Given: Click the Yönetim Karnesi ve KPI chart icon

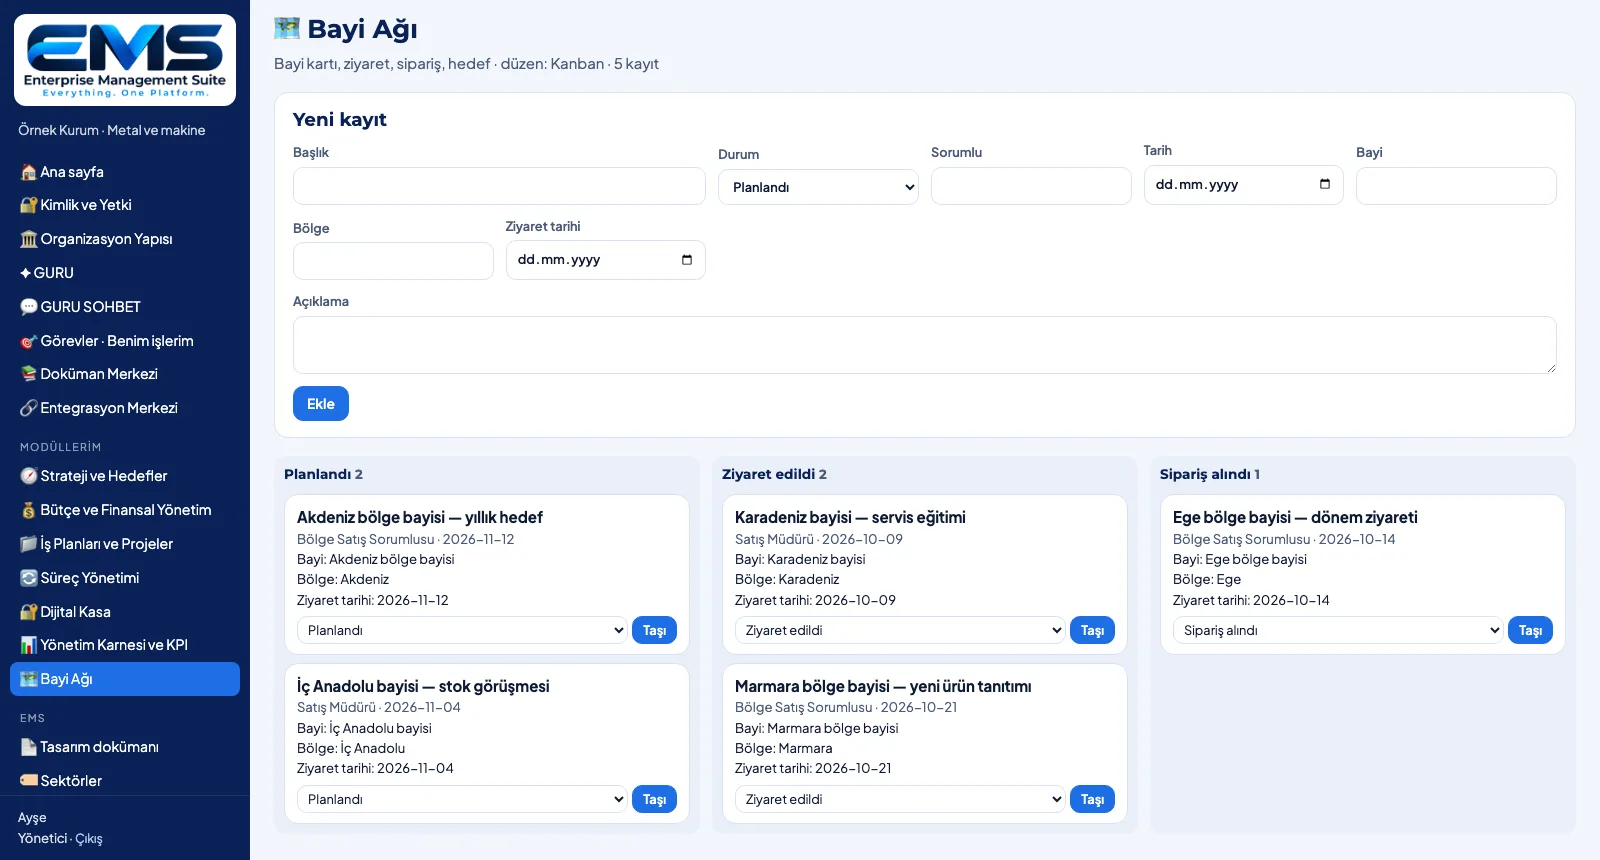Looking at the screenshot, I should pyautogui.click(x=29, y=645).
